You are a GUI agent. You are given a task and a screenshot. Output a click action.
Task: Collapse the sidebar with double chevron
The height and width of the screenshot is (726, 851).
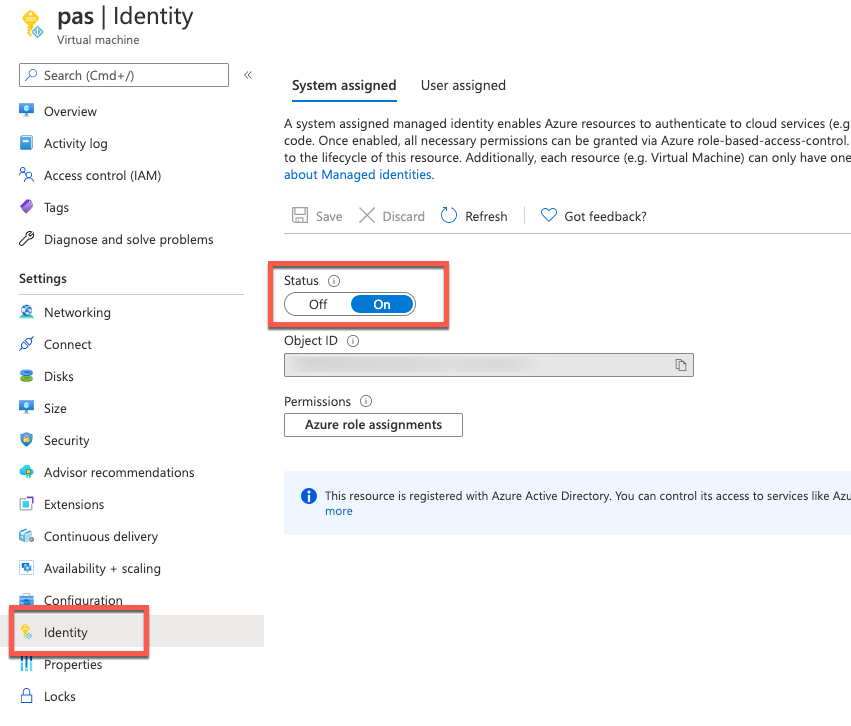click(248, 75)
